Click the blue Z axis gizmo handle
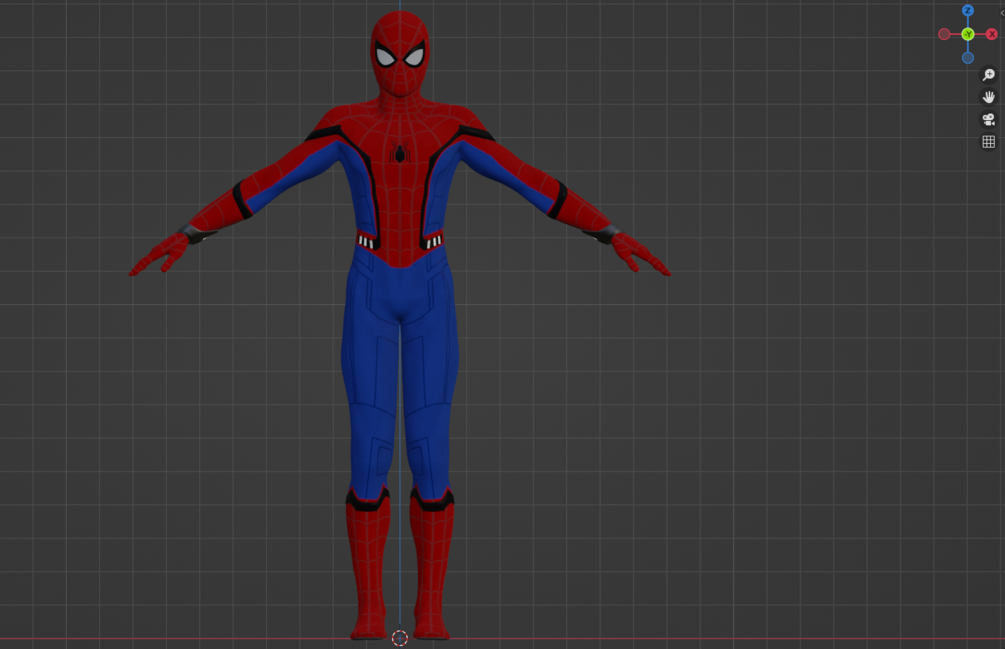The width and height of the screenshot is (1005, 649). click(x=968, y=10)
